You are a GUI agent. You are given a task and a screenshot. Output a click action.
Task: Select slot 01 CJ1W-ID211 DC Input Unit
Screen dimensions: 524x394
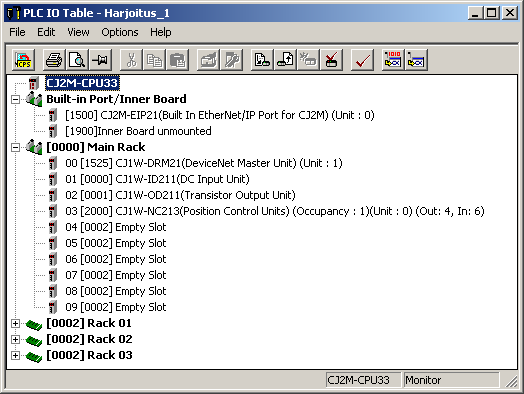tap(157, 179)
